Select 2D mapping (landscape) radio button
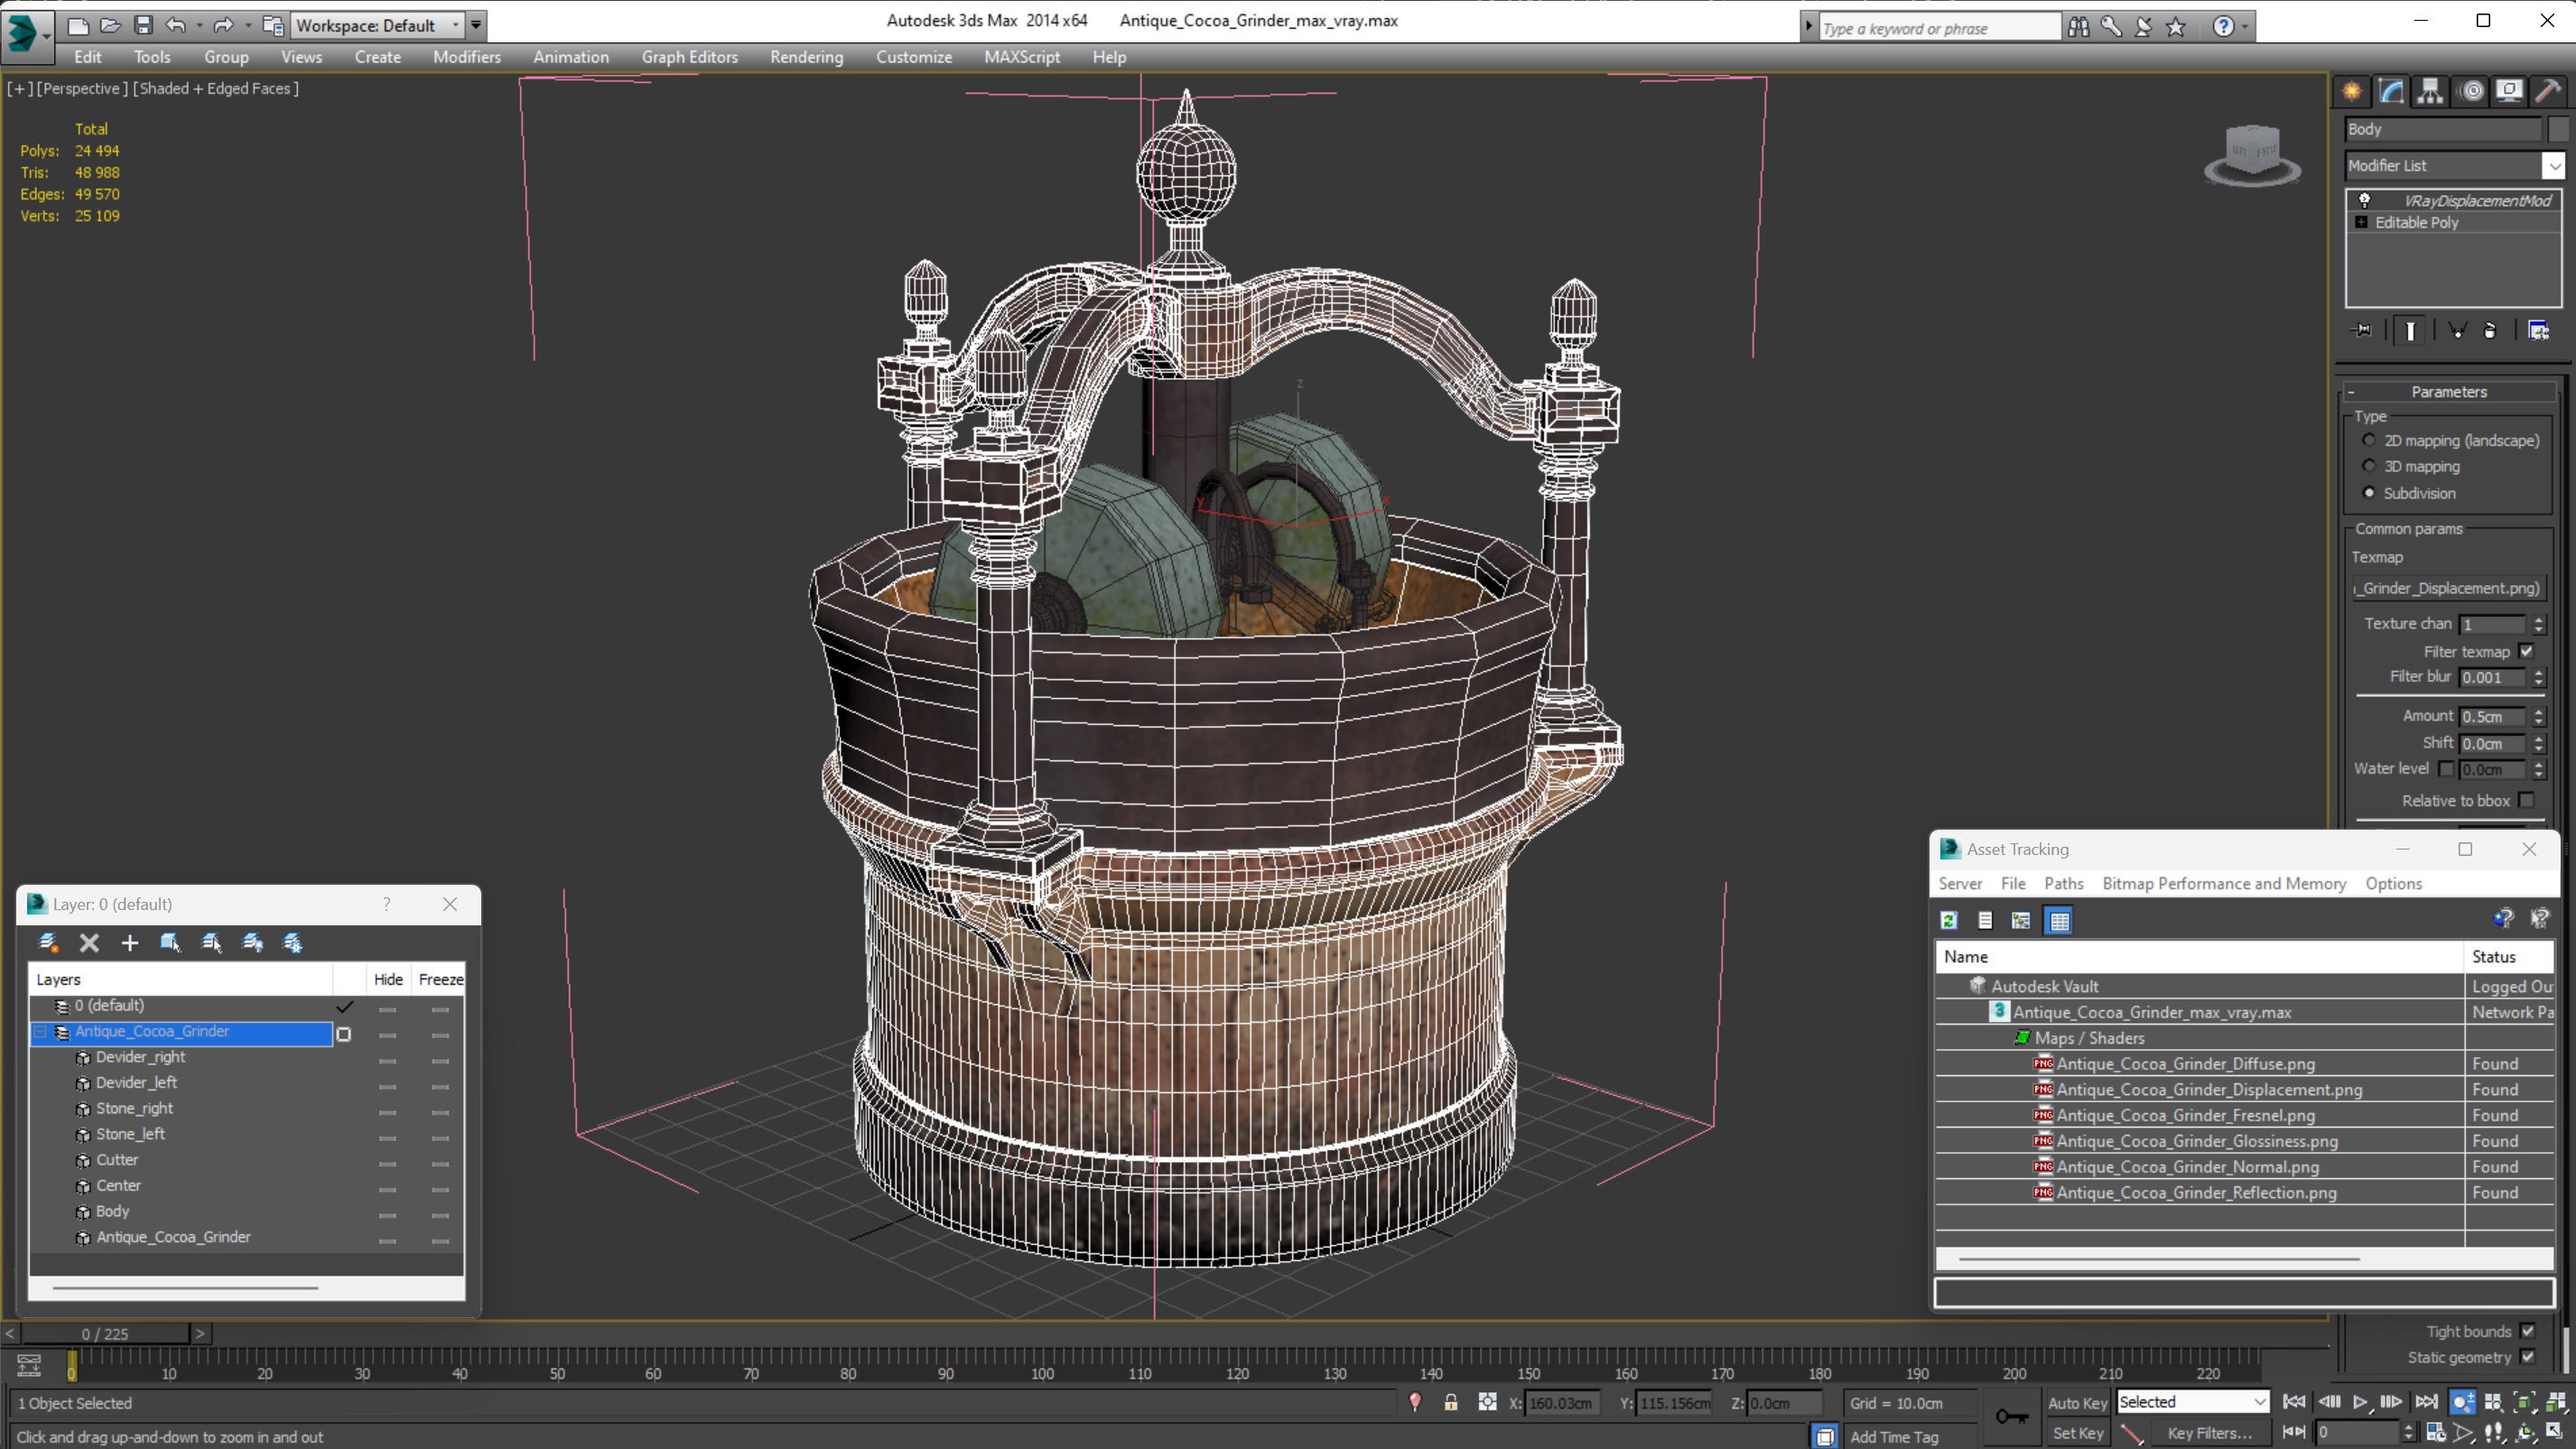This screenshot has width=2576, height=1449. (x=2368, y=440)
